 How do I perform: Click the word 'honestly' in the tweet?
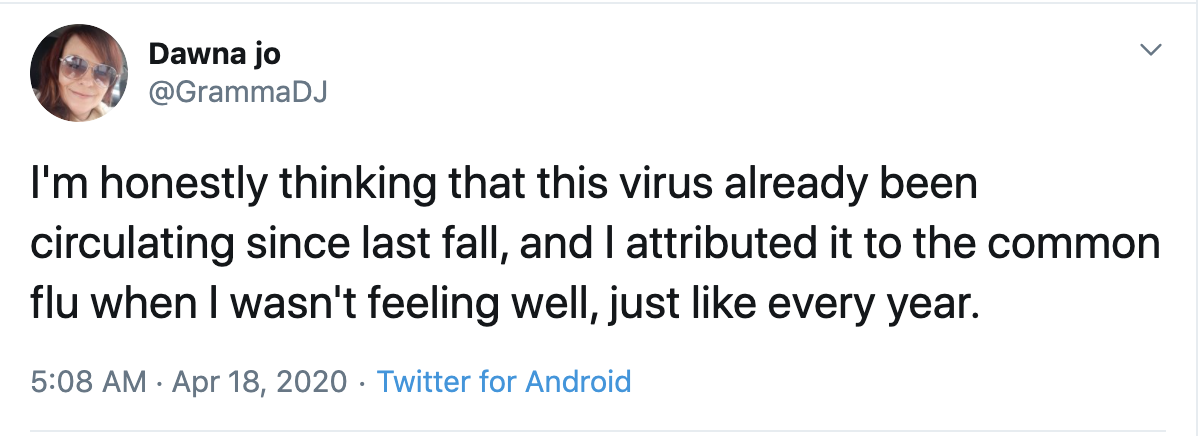(184, 188)
